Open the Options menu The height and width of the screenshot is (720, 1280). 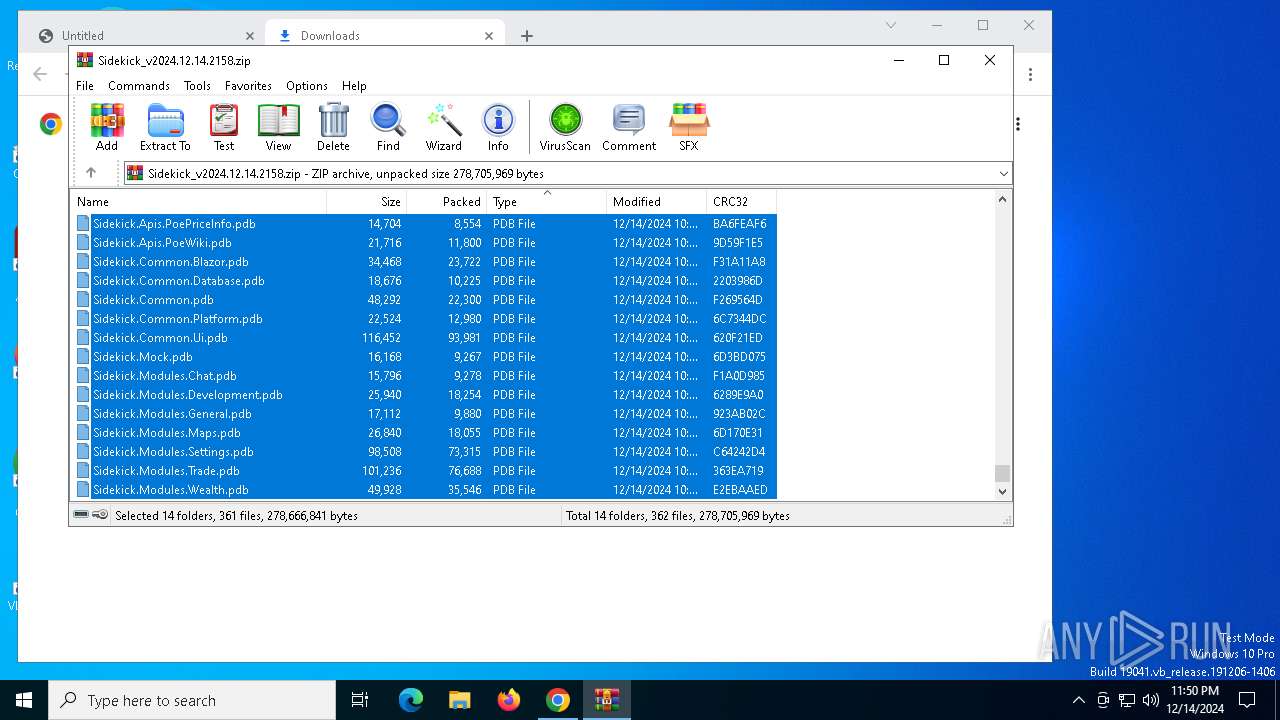(x=307, y=86)
